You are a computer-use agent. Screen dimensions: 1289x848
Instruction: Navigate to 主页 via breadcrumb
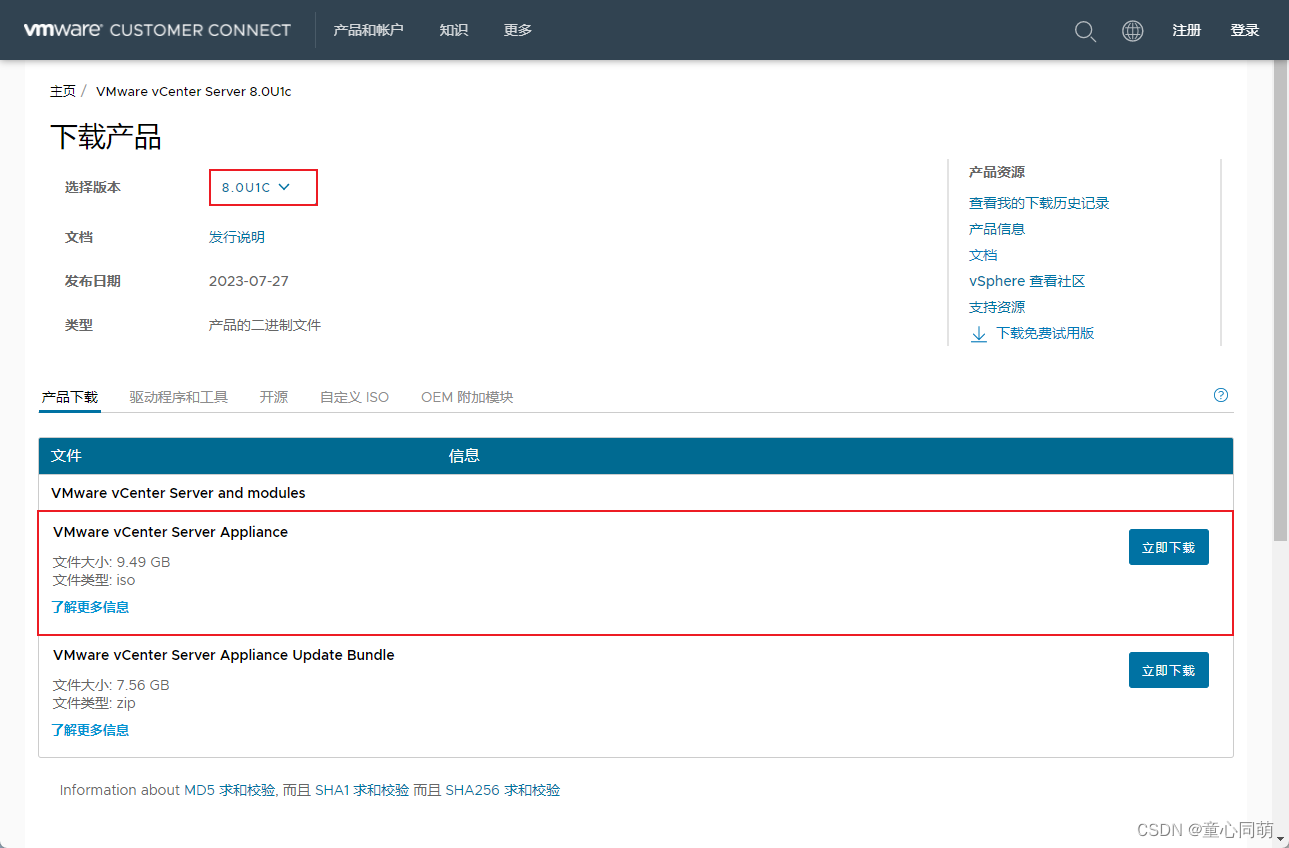tap(63, 91)
